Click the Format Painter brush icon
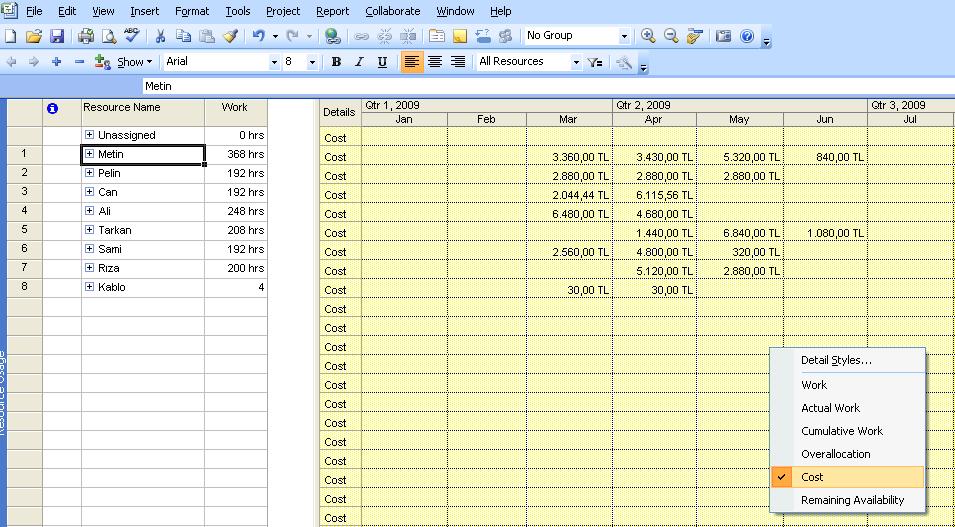 click(x=229, y=36)
